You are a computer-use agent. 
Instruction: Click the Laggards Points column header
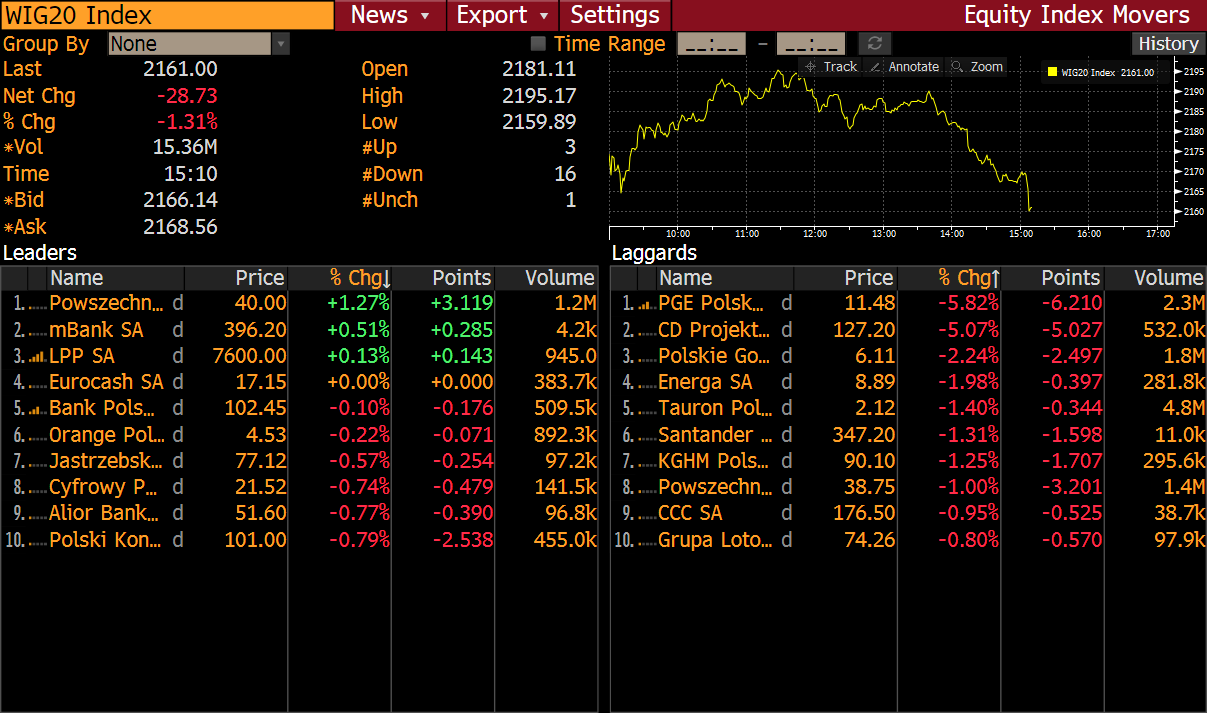[1052, 278]
